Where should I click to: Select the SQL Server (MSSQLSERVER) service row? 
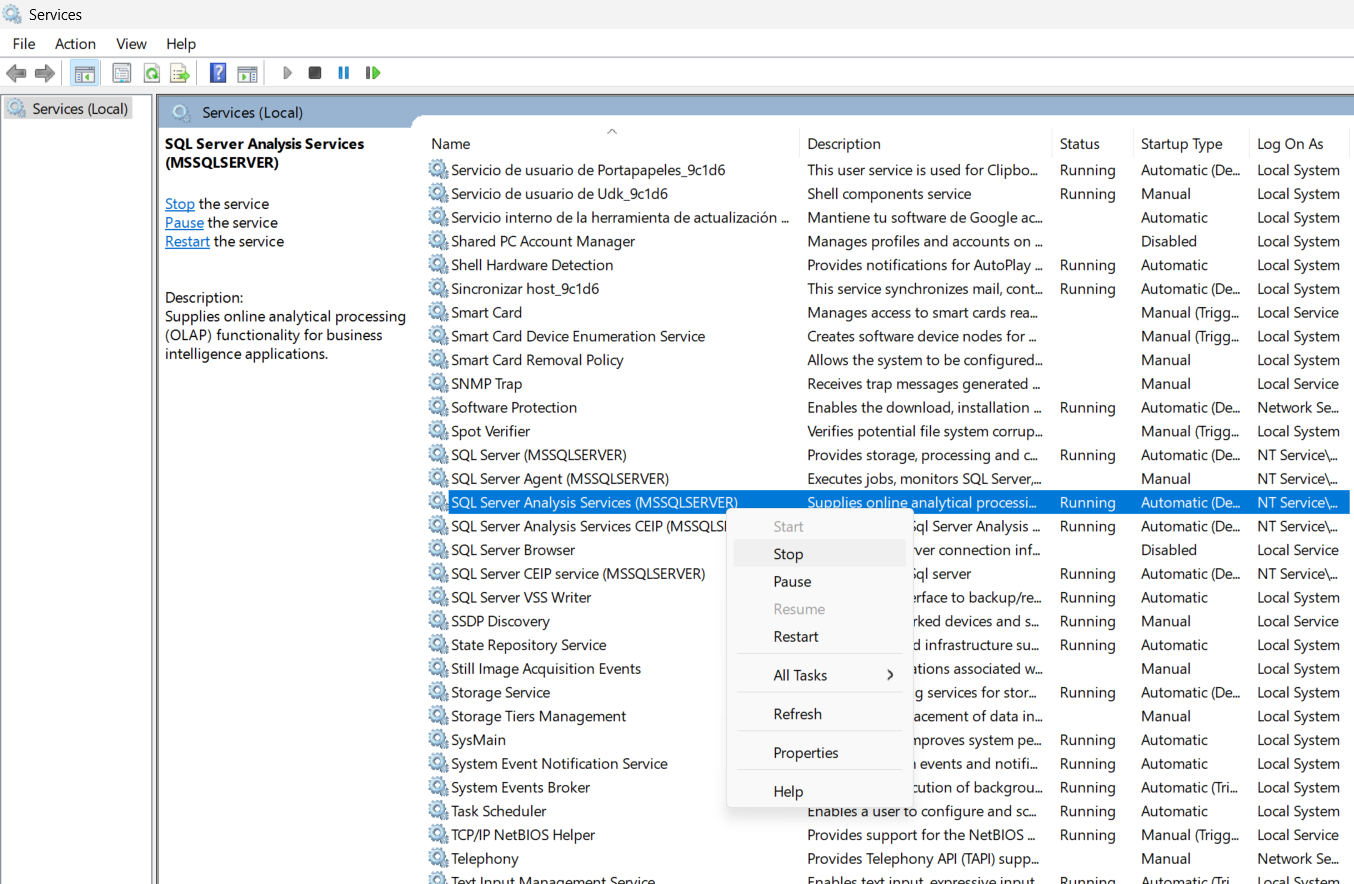tap(888, 455)
